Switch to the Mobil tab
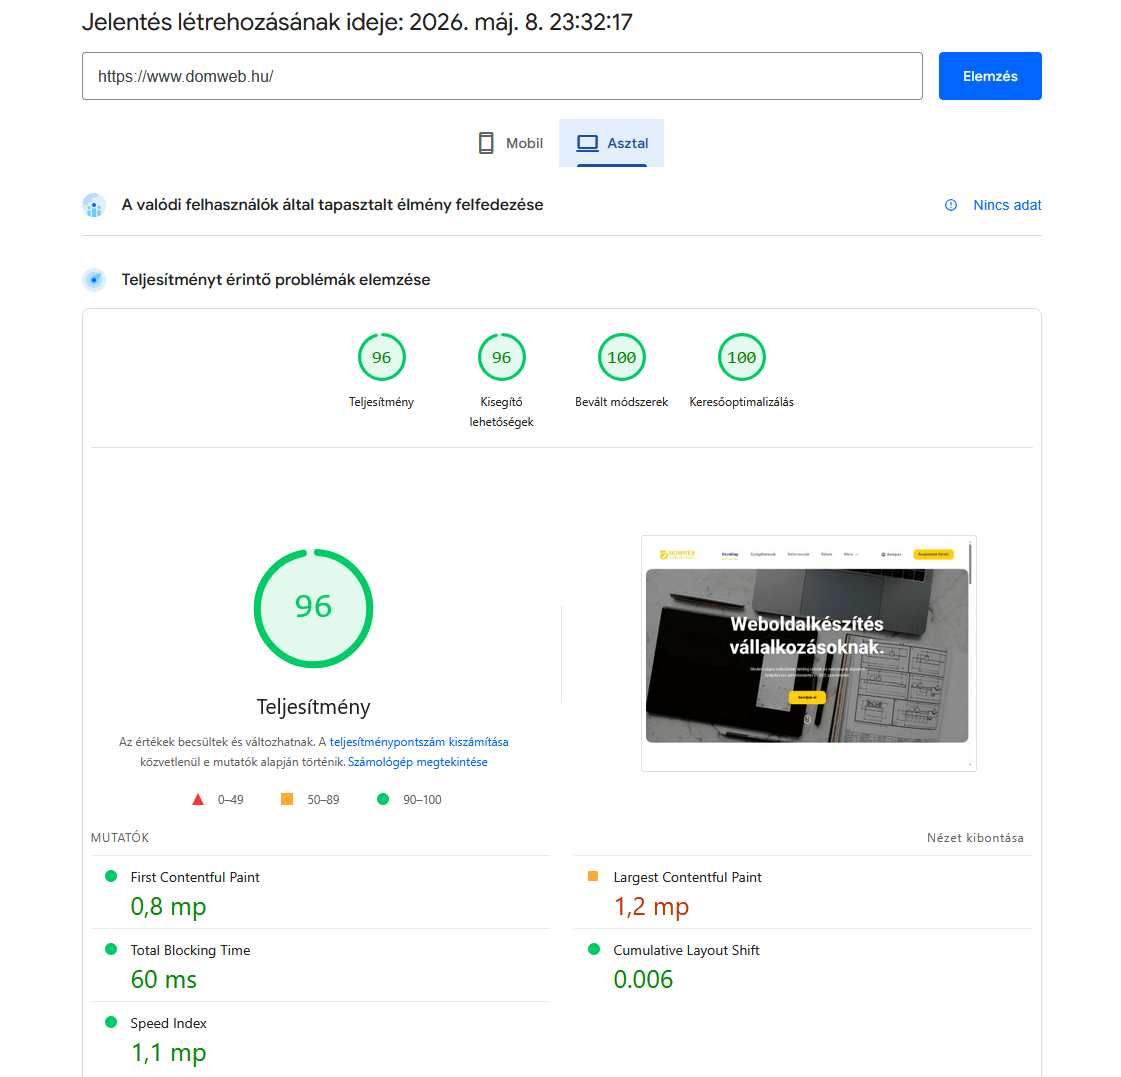This screenshot has height=1077, width=1121. 510,143
